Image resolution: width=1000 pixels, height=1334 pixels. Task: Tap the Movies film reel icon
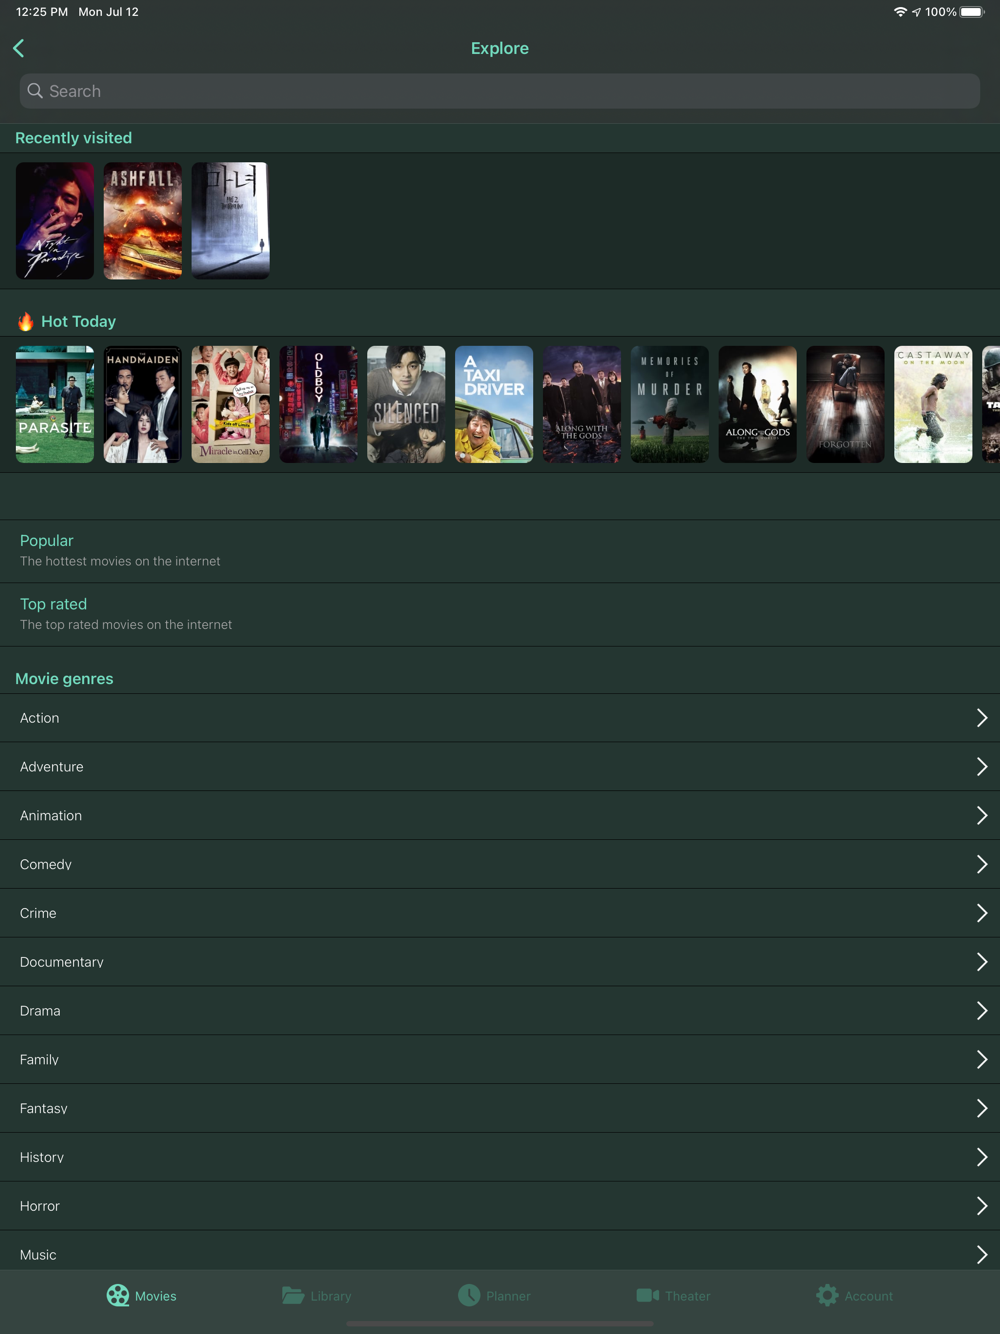click(118, 1295)
